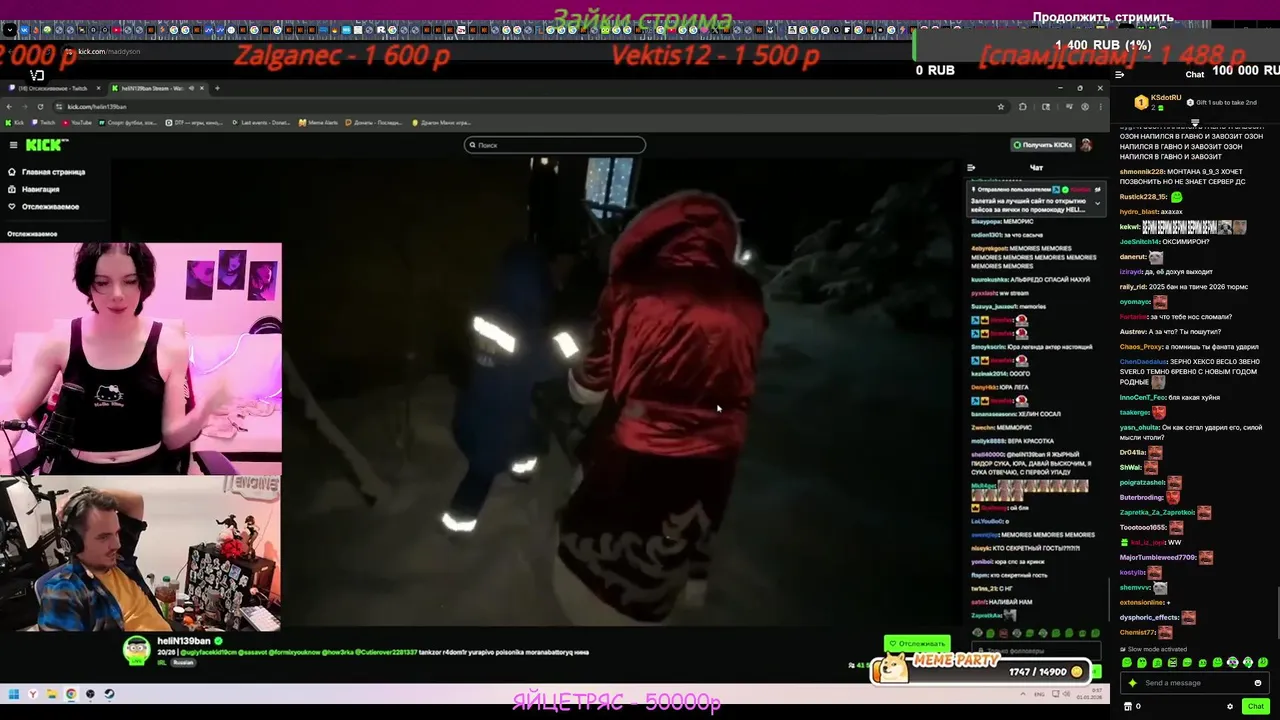The image size is (1280, 720).
Task: Open the YouTube bookmark
Action: coord(76,122)
